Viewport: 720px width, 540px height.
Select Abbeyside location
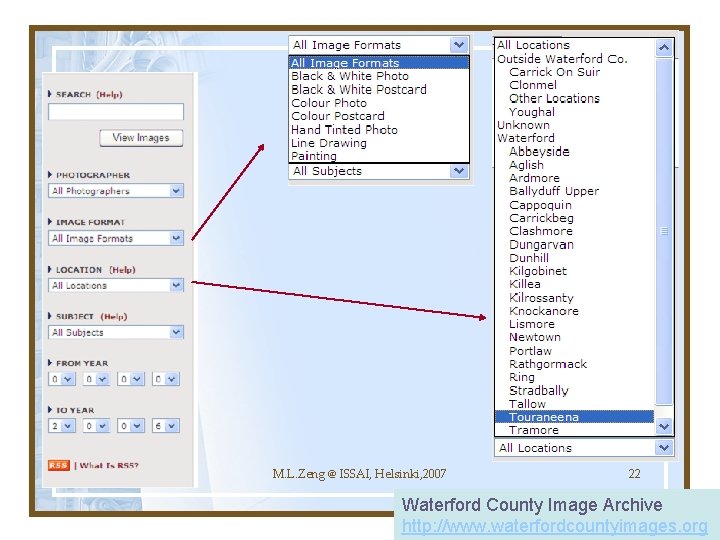point(574,152)
